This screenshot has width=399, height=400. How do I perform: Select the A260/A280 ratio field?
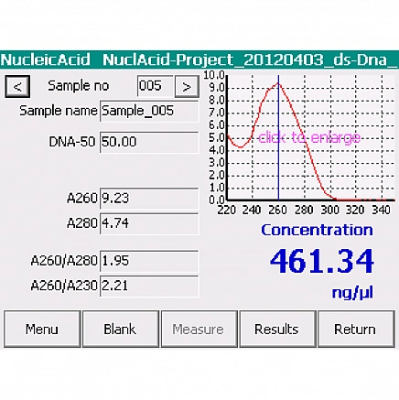tap(149, 261)
